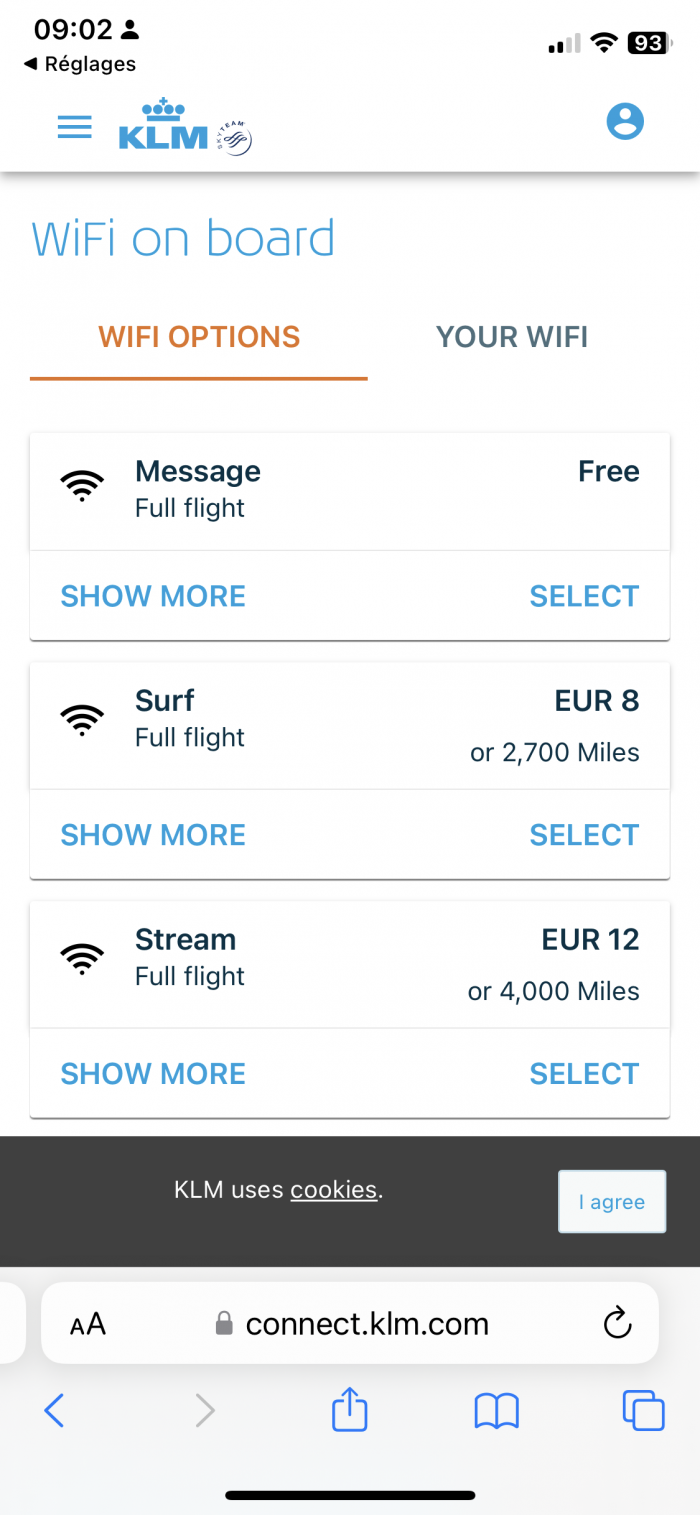The image size is (700, 1515).
Task: Expand SHOW MORE for Stream plan
Action: coord(153,1074)
